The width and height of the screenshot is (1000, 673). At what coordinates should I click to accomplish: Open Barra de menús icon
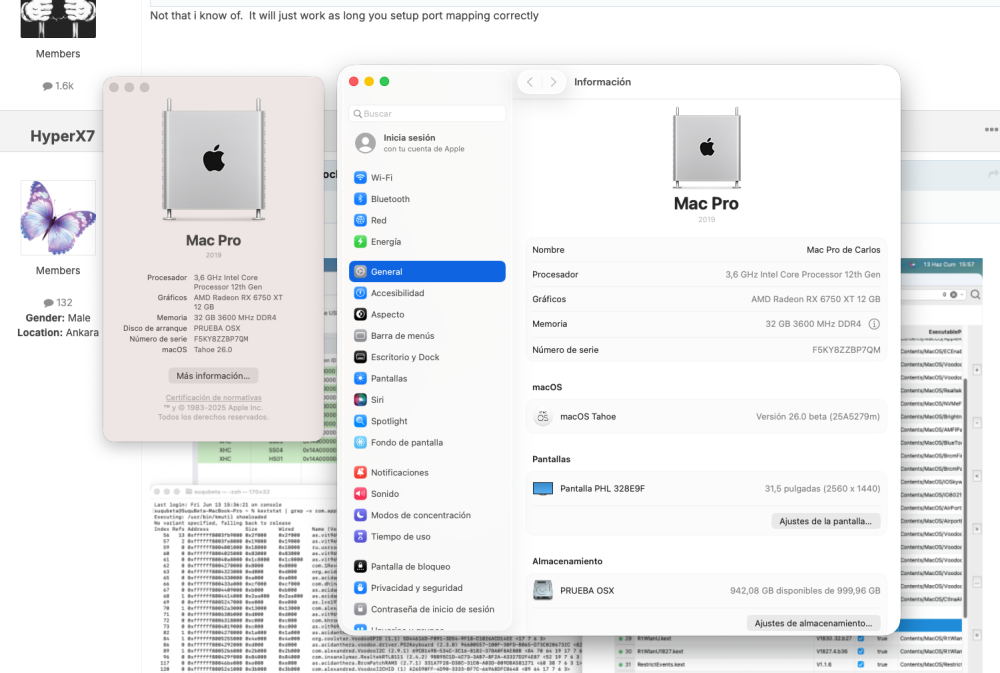(360, 336)
